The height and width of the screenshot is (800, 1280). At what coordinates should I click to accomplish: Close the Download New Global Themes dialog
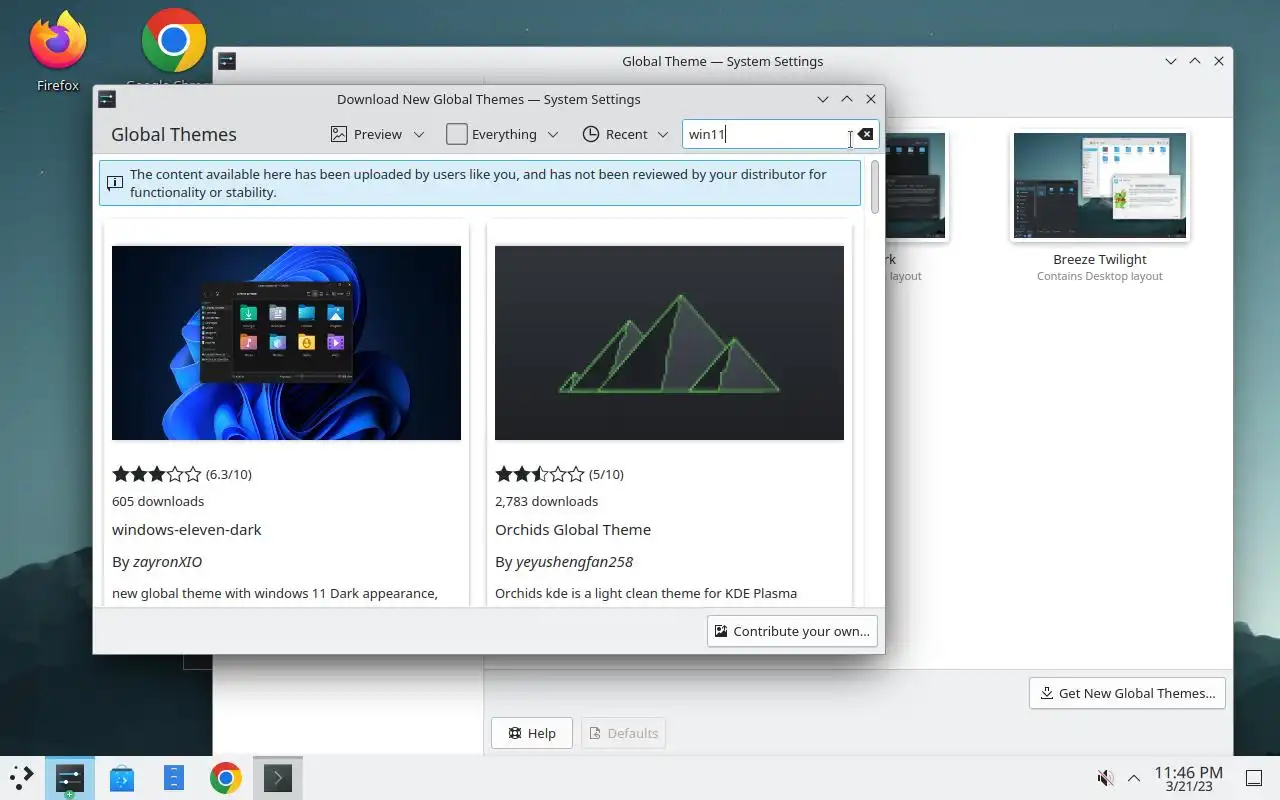click(870, 99)
